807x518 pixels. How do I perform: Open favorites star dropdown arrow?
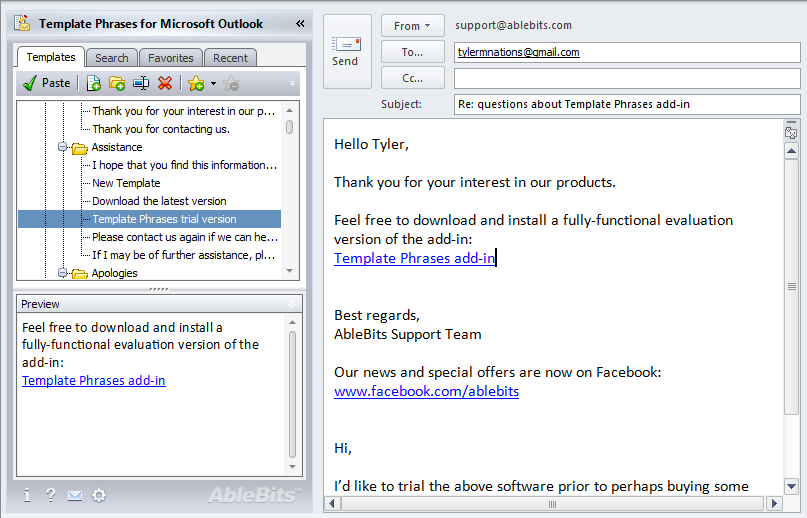213,83
